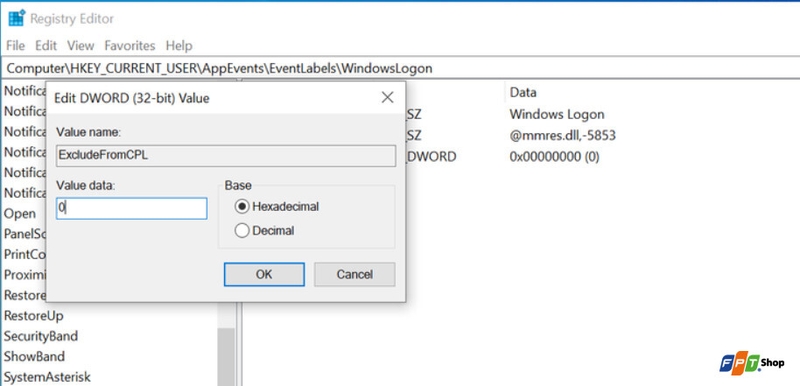Select the ShowBand tree key

click(x=34, y=356)
